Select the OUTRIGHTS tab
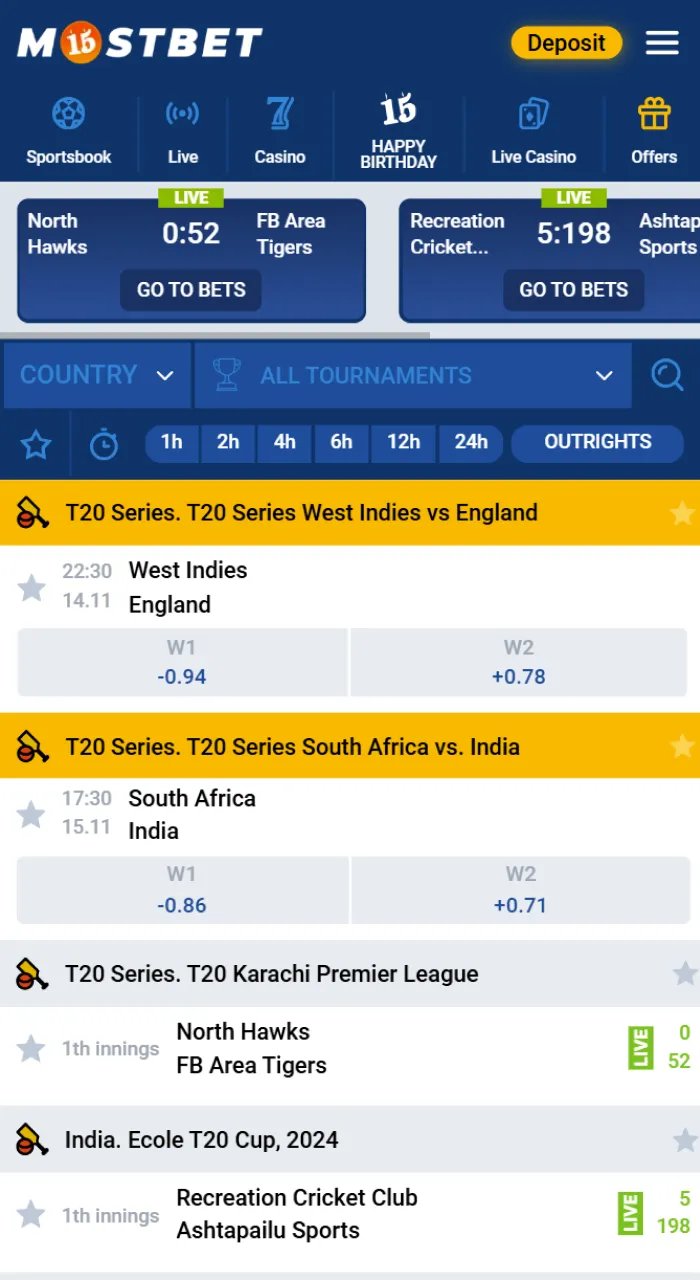The image size is (700, 1280). (597, 443)
